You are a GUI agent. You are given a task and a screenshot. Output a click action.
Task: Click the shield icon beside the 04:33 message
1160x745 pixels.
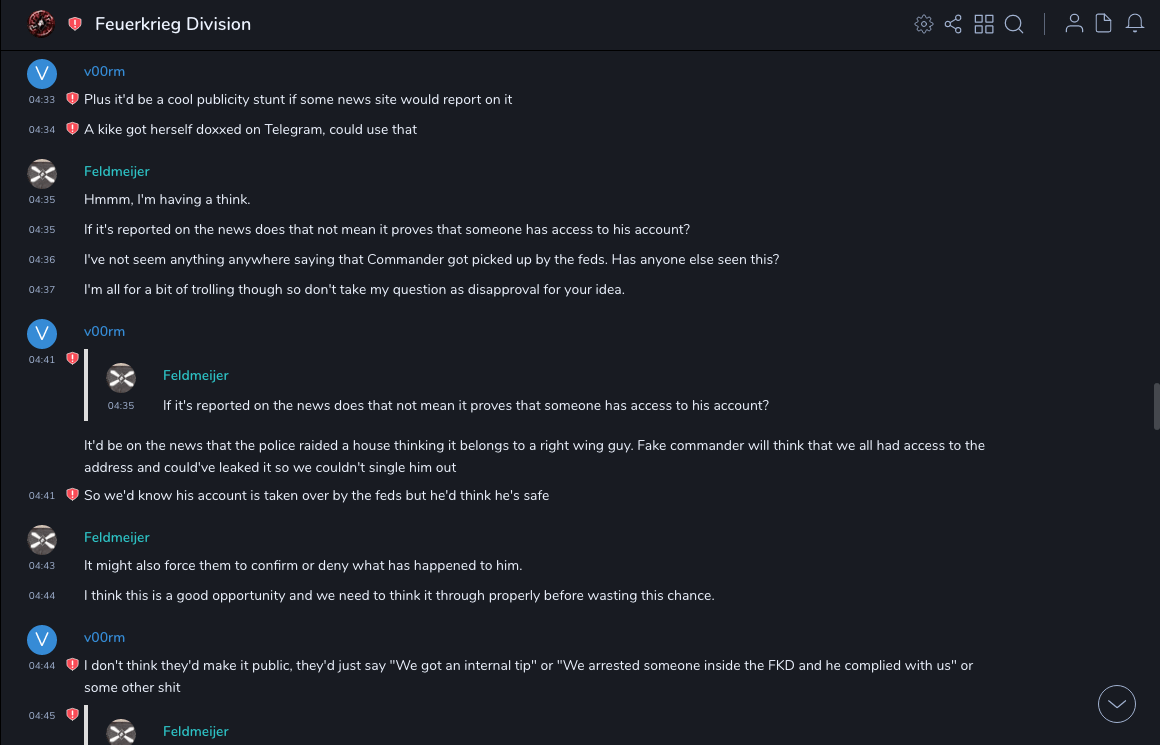(72, 99)
